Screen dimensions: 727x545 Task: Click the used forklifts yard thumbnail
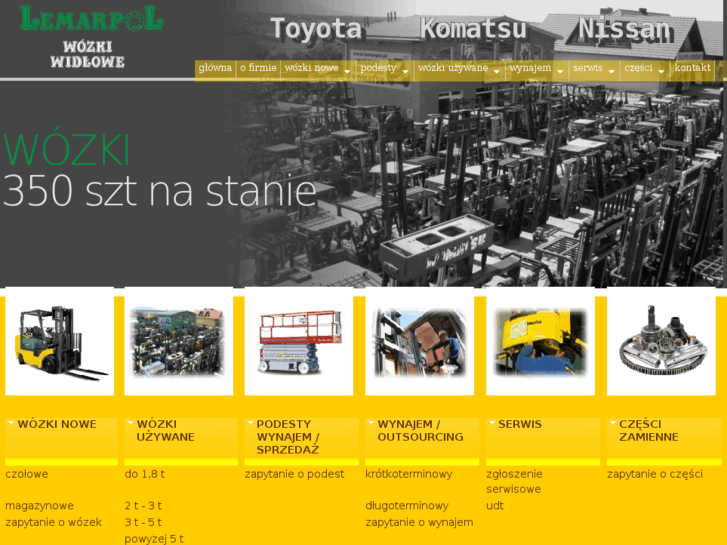[x=179, y=341]
